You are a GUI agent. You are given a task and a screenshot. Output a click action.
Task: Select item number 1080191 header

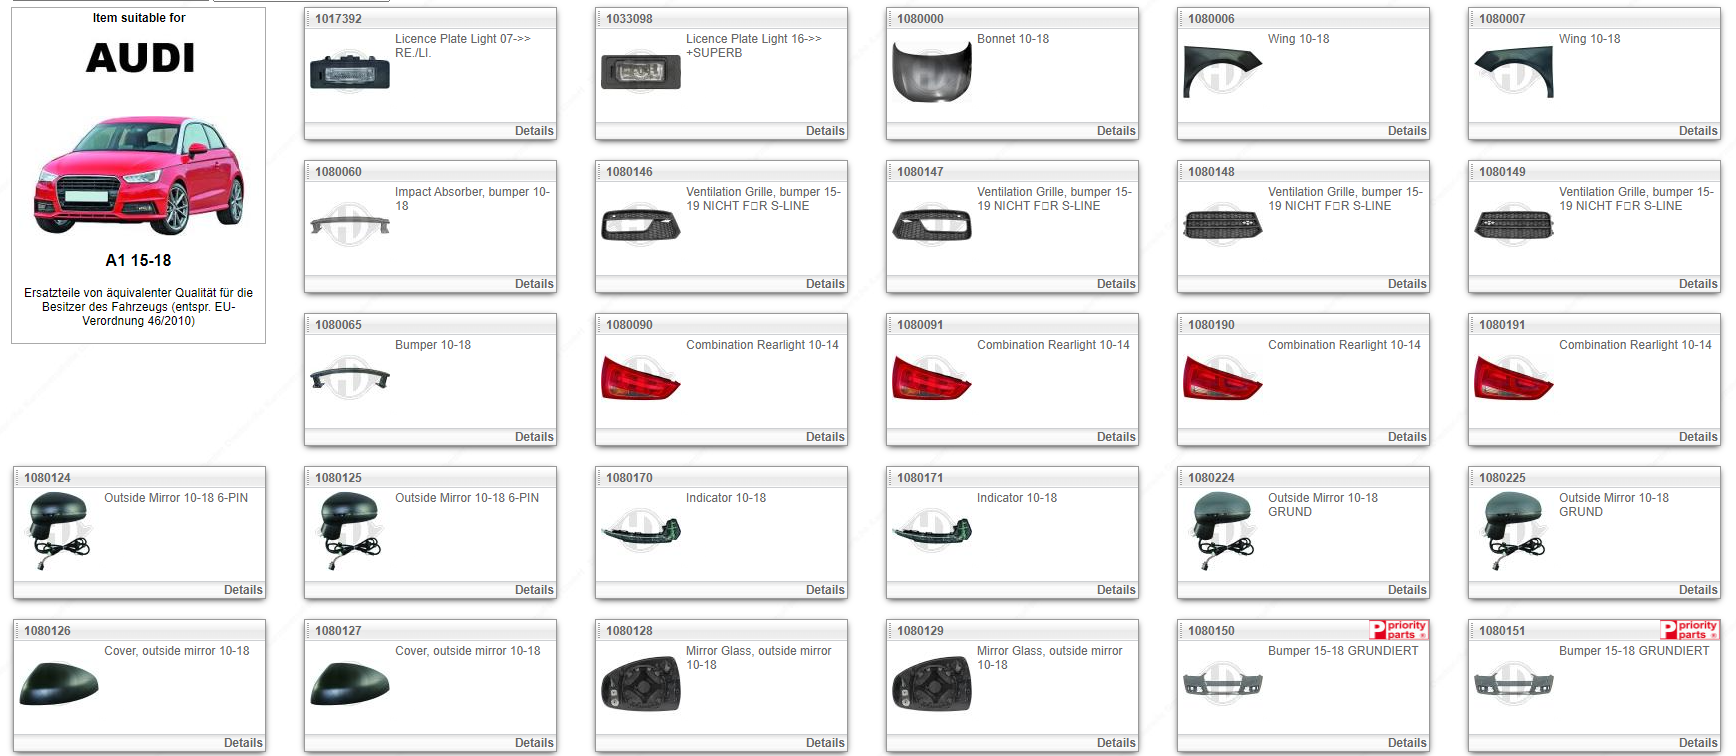[1502, 325]
